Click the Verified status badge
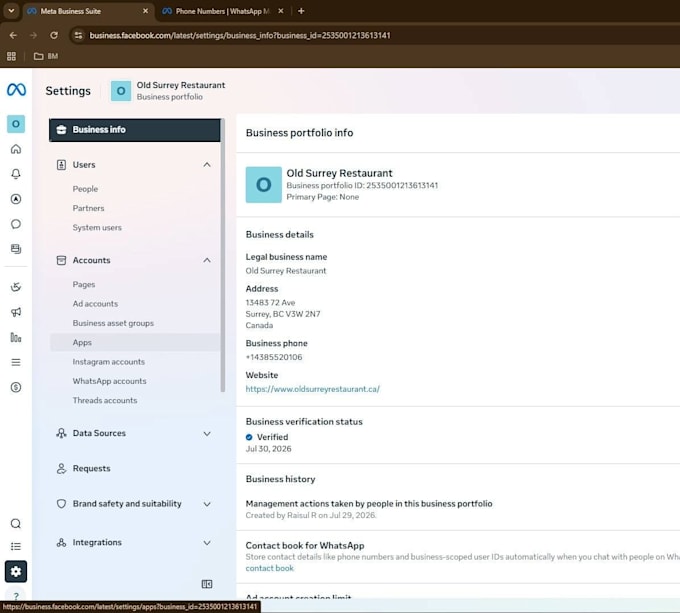This screenshot has height=613, width=680. pyautogui.click(x=267, y=437)
